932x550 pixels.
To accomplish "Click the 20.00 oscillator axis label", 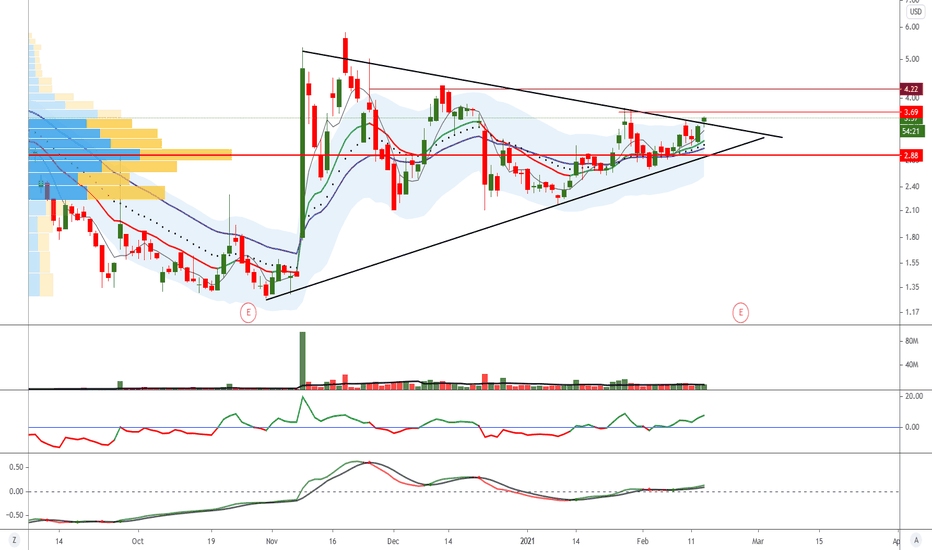I will coord(914,396).
